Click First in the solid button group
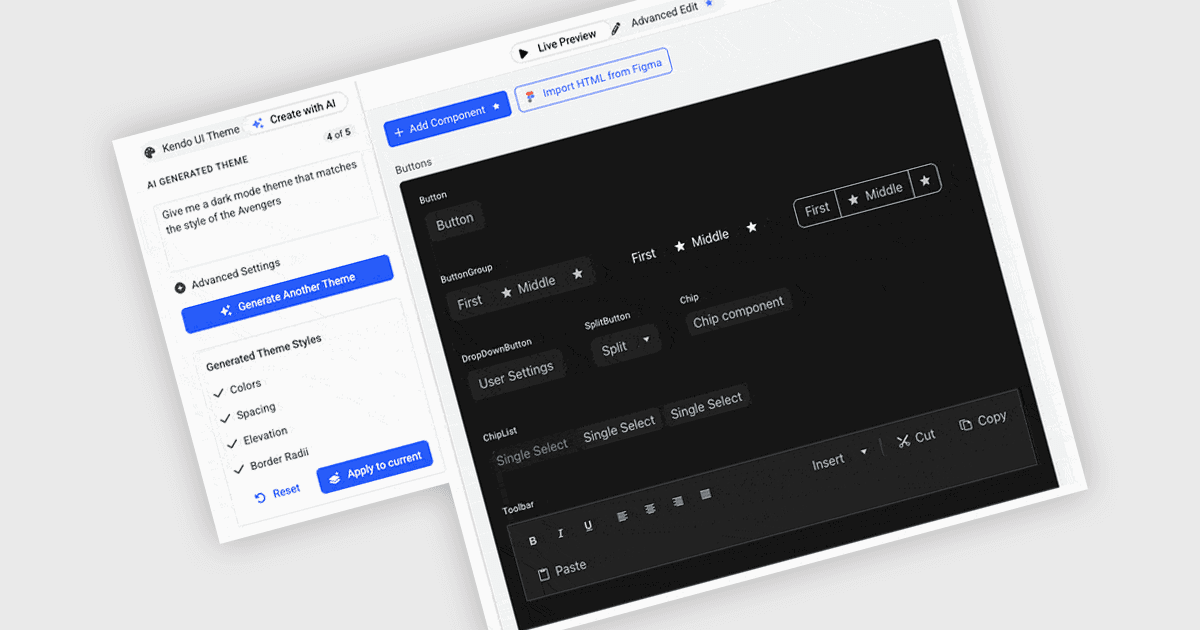 point(469,302)
